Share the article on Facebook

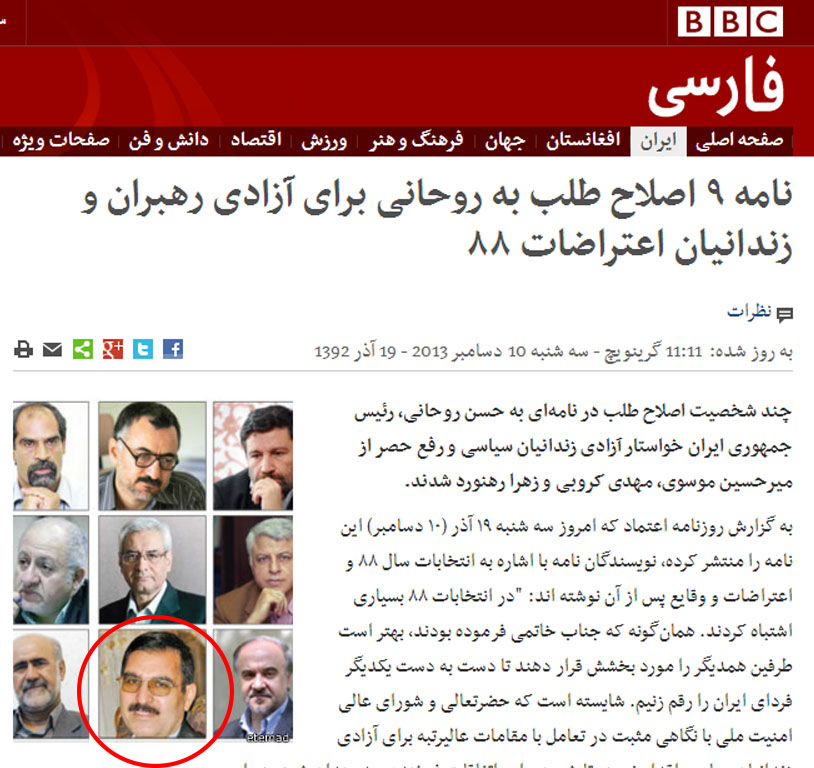[x=173, y=349]
